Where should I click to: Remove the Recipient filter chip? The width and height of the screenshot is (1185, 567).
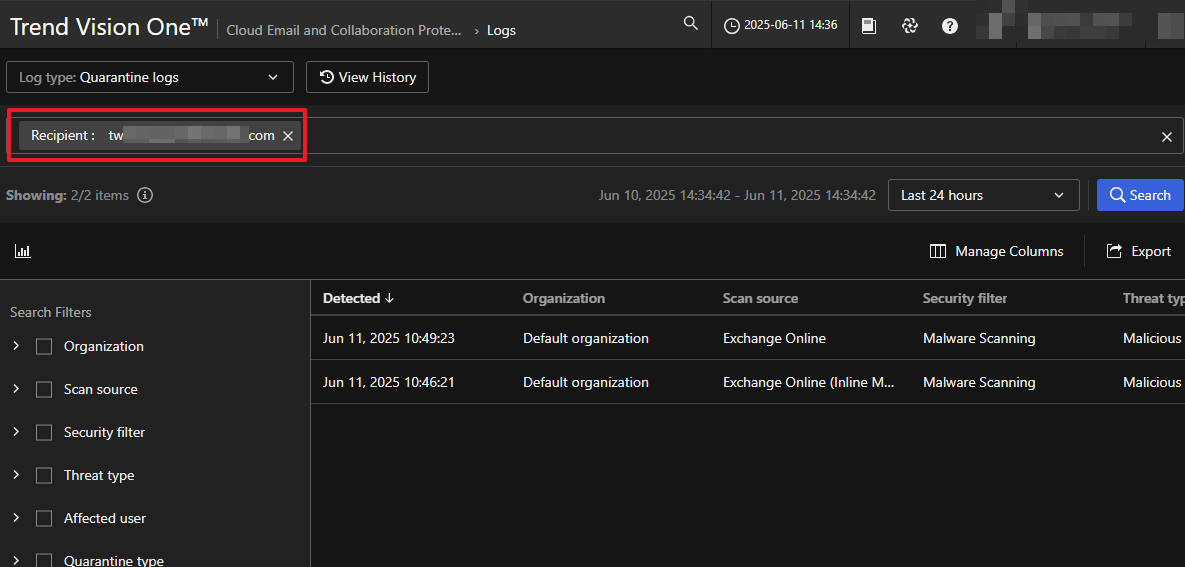click(288, 136)
